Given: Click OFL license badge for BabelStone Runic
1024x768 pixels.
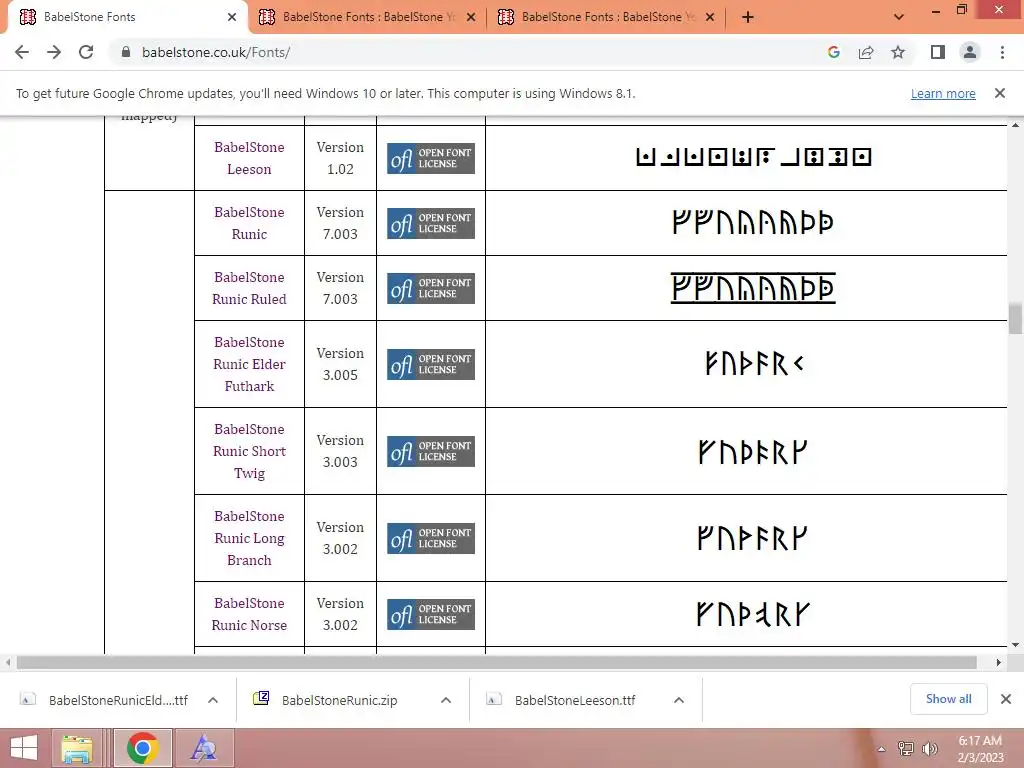Looking at the screenshot, I should tap(431, 223).
